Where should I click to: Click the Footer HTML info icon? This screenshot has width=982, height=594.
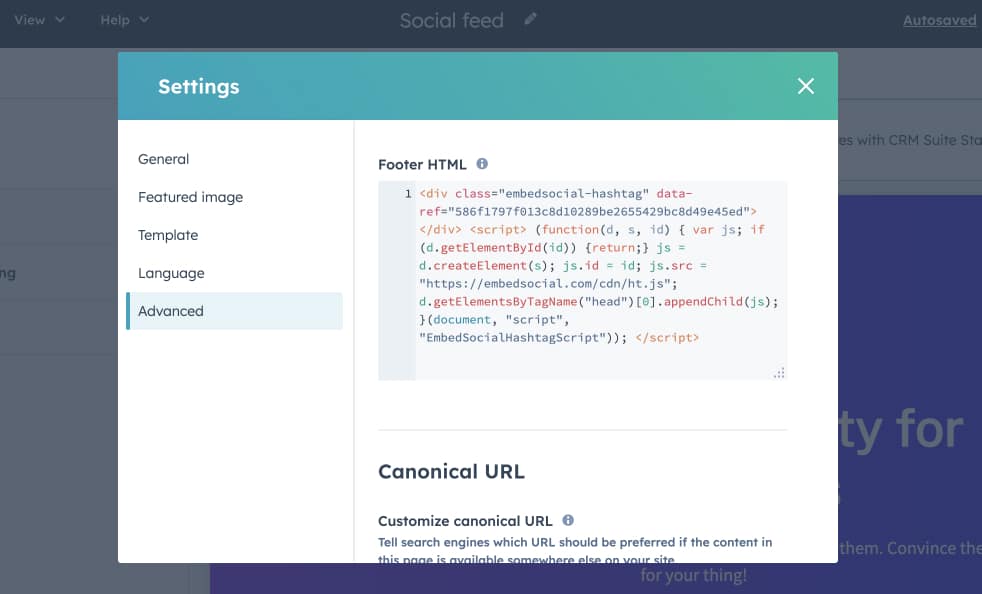[482, 164]
